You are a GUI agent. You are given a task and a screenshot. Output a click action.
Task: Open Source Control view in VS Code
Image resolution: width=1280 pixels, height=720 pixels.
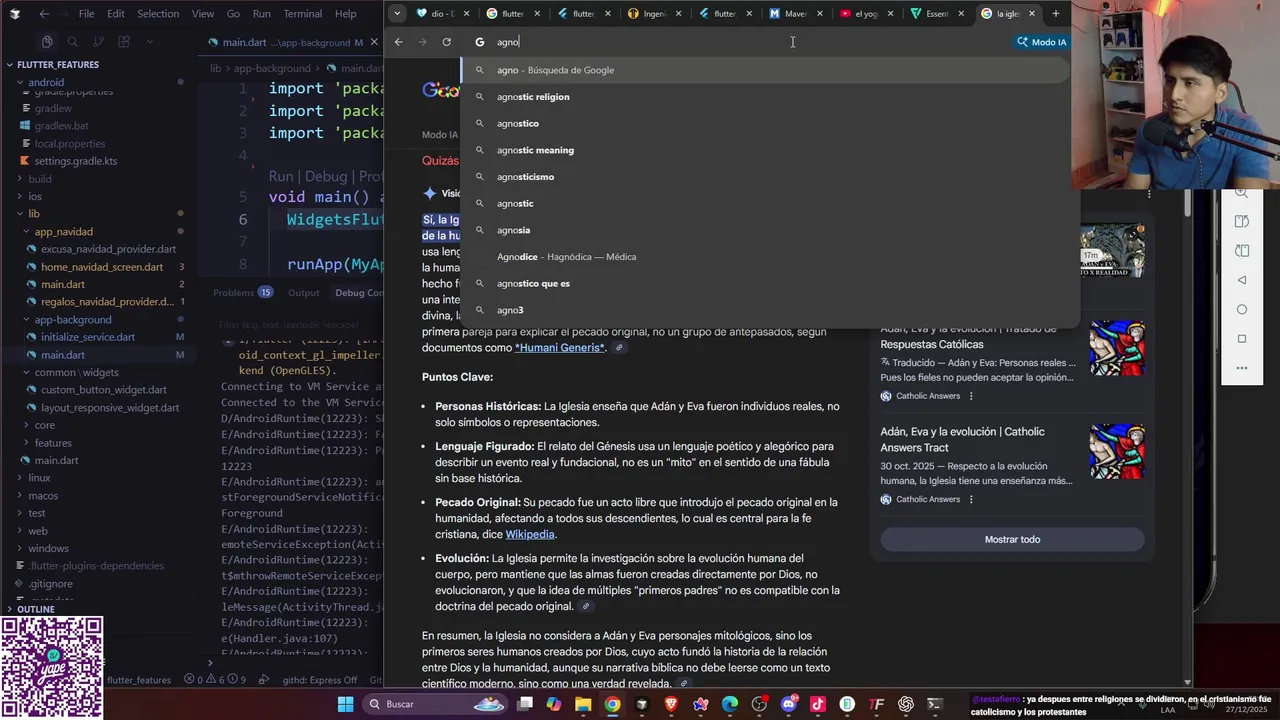(x=98, y=42)
